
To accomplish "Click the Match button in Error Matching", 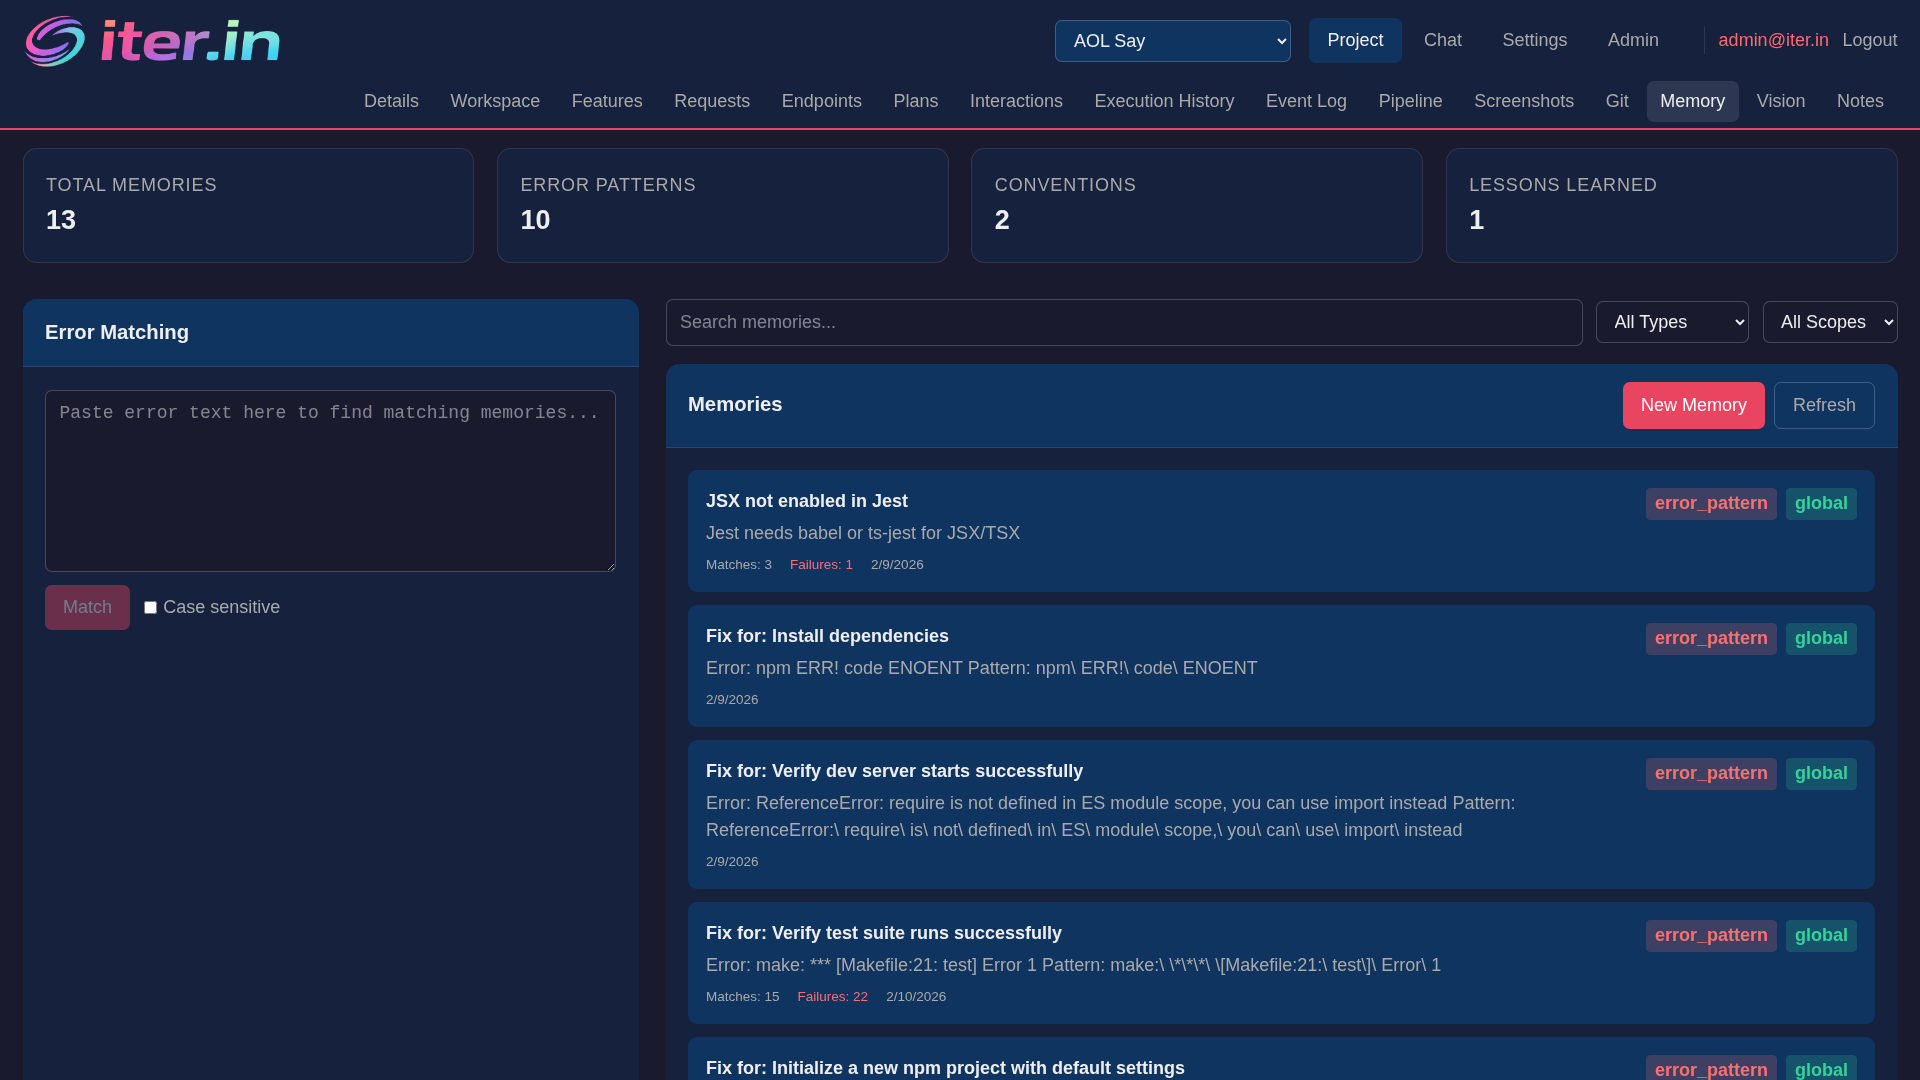I will click(x=87, y=607).
